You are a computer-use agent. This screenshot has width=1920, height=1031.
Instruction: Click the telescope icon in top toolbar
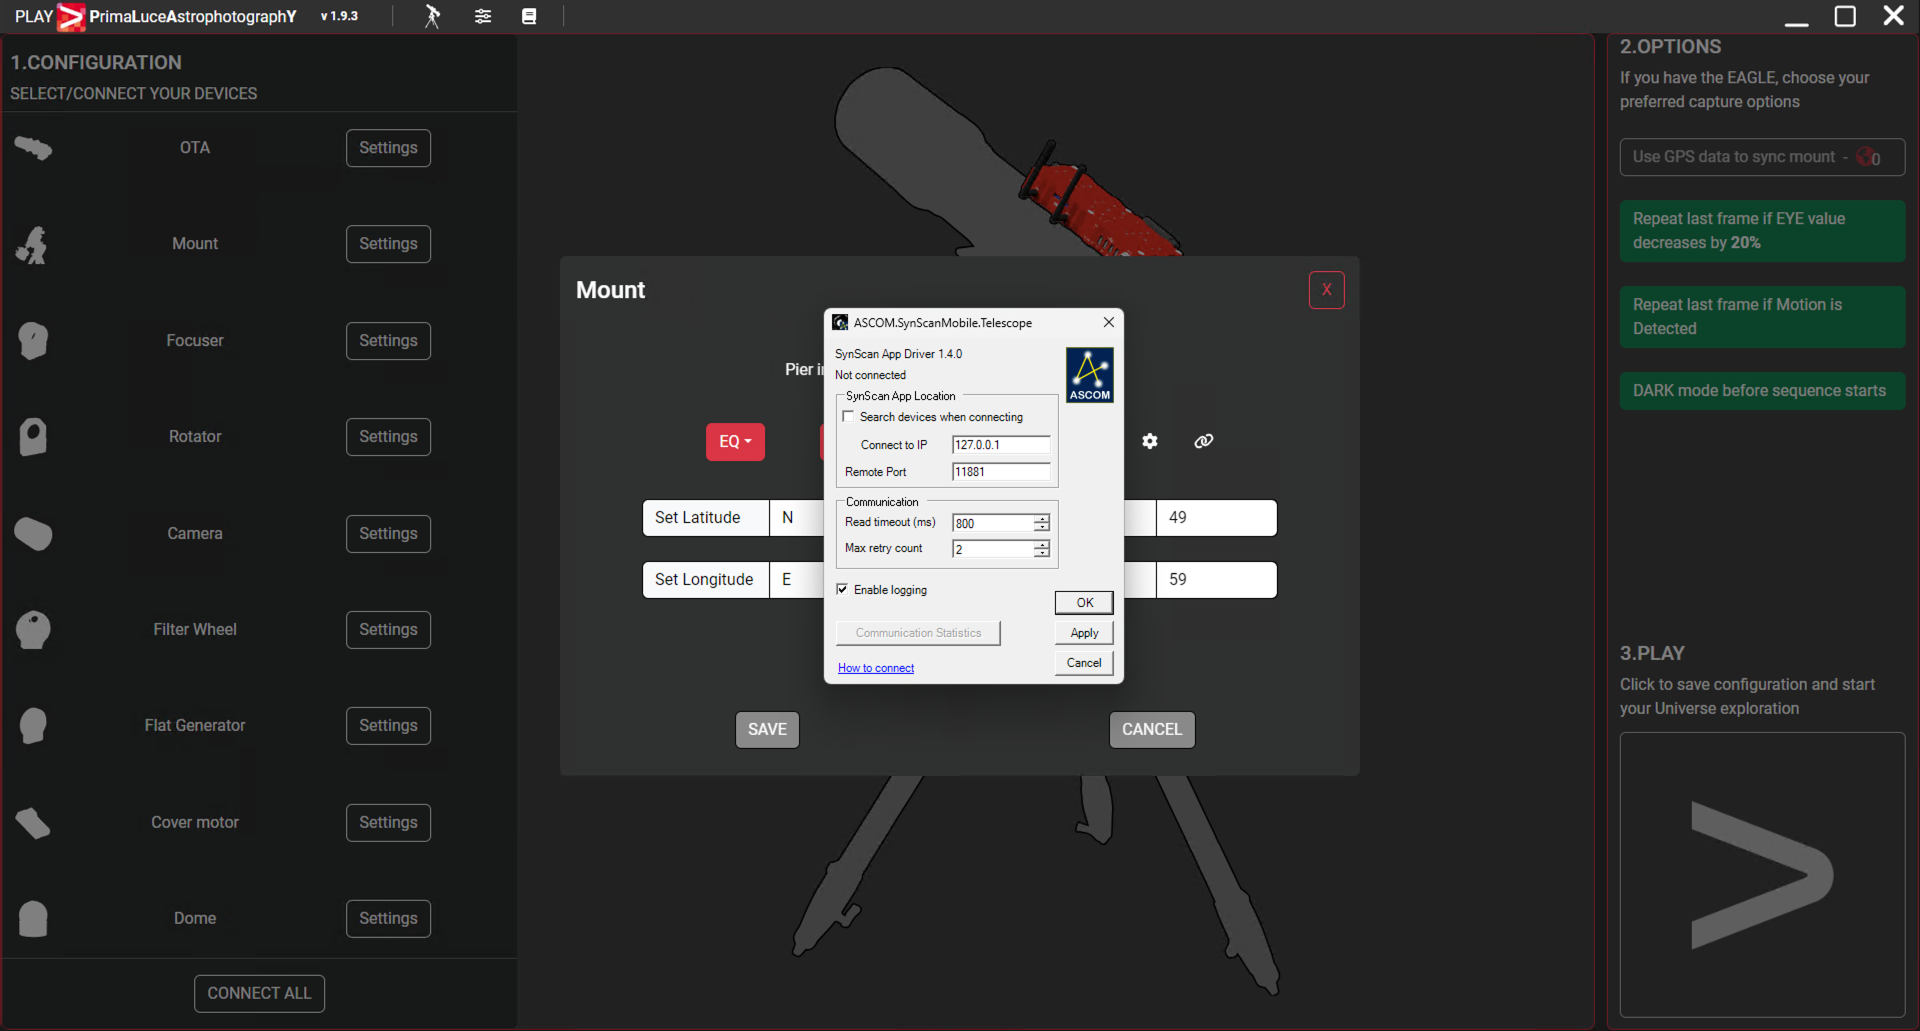click(x=432, y=16)
